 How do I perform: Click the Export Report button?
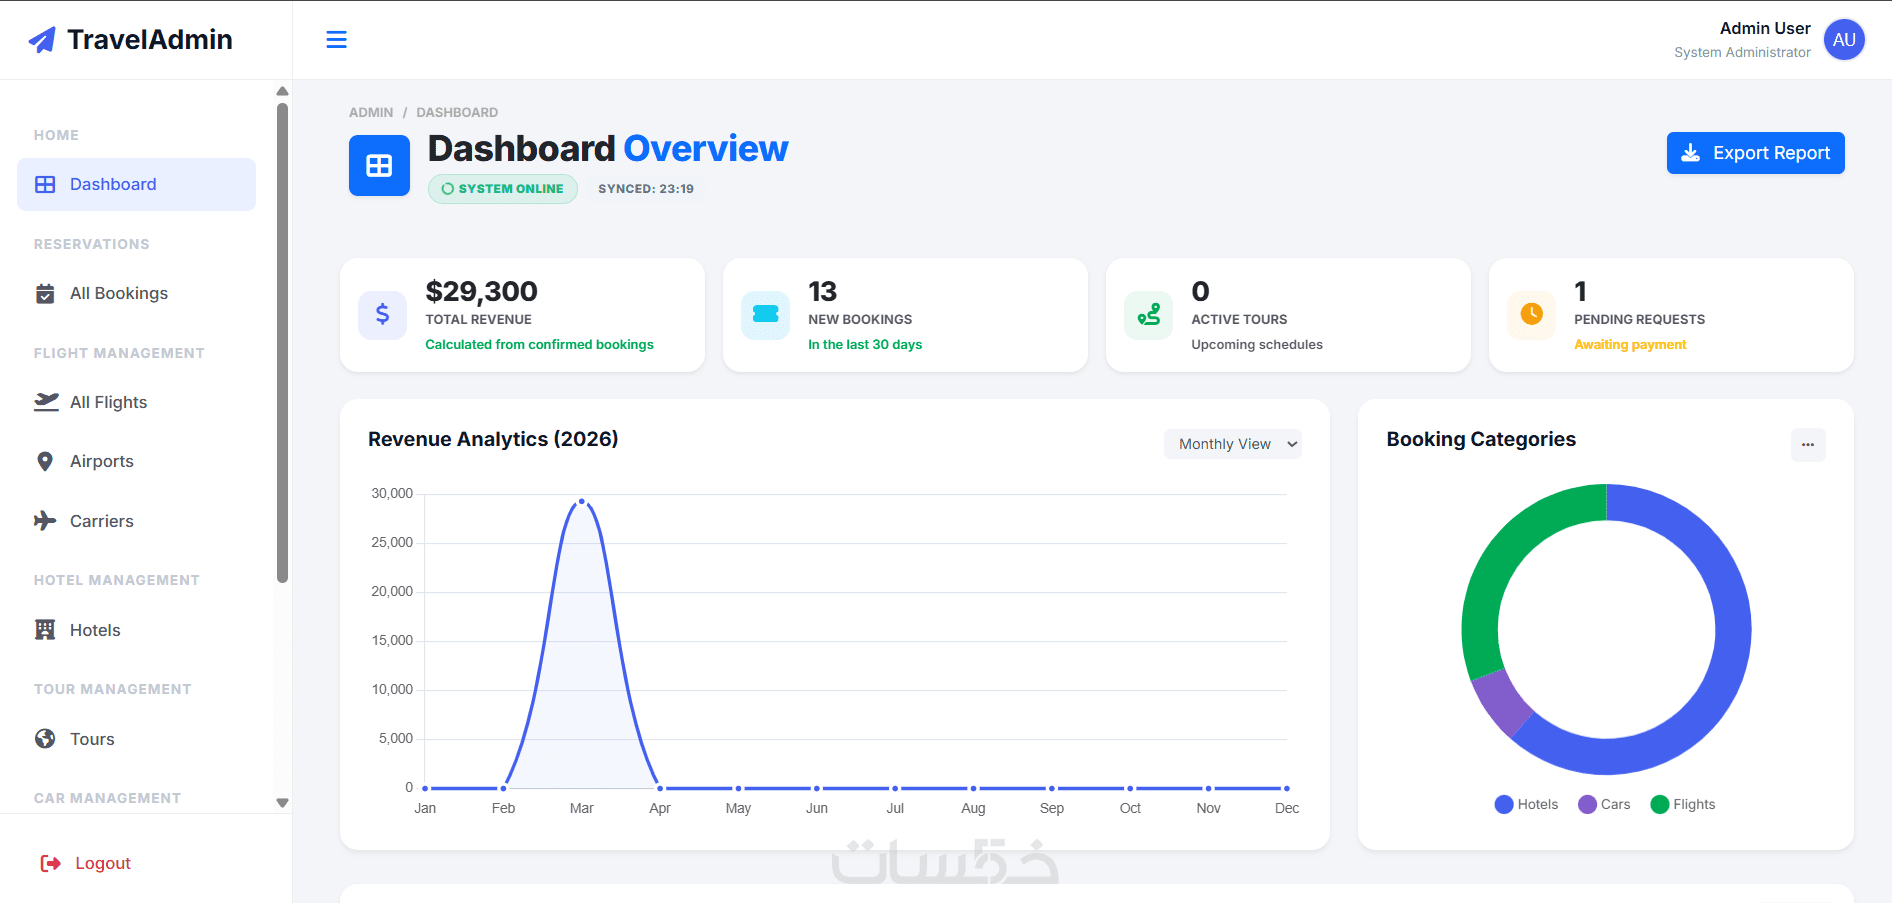click(x=1755, y=153)
